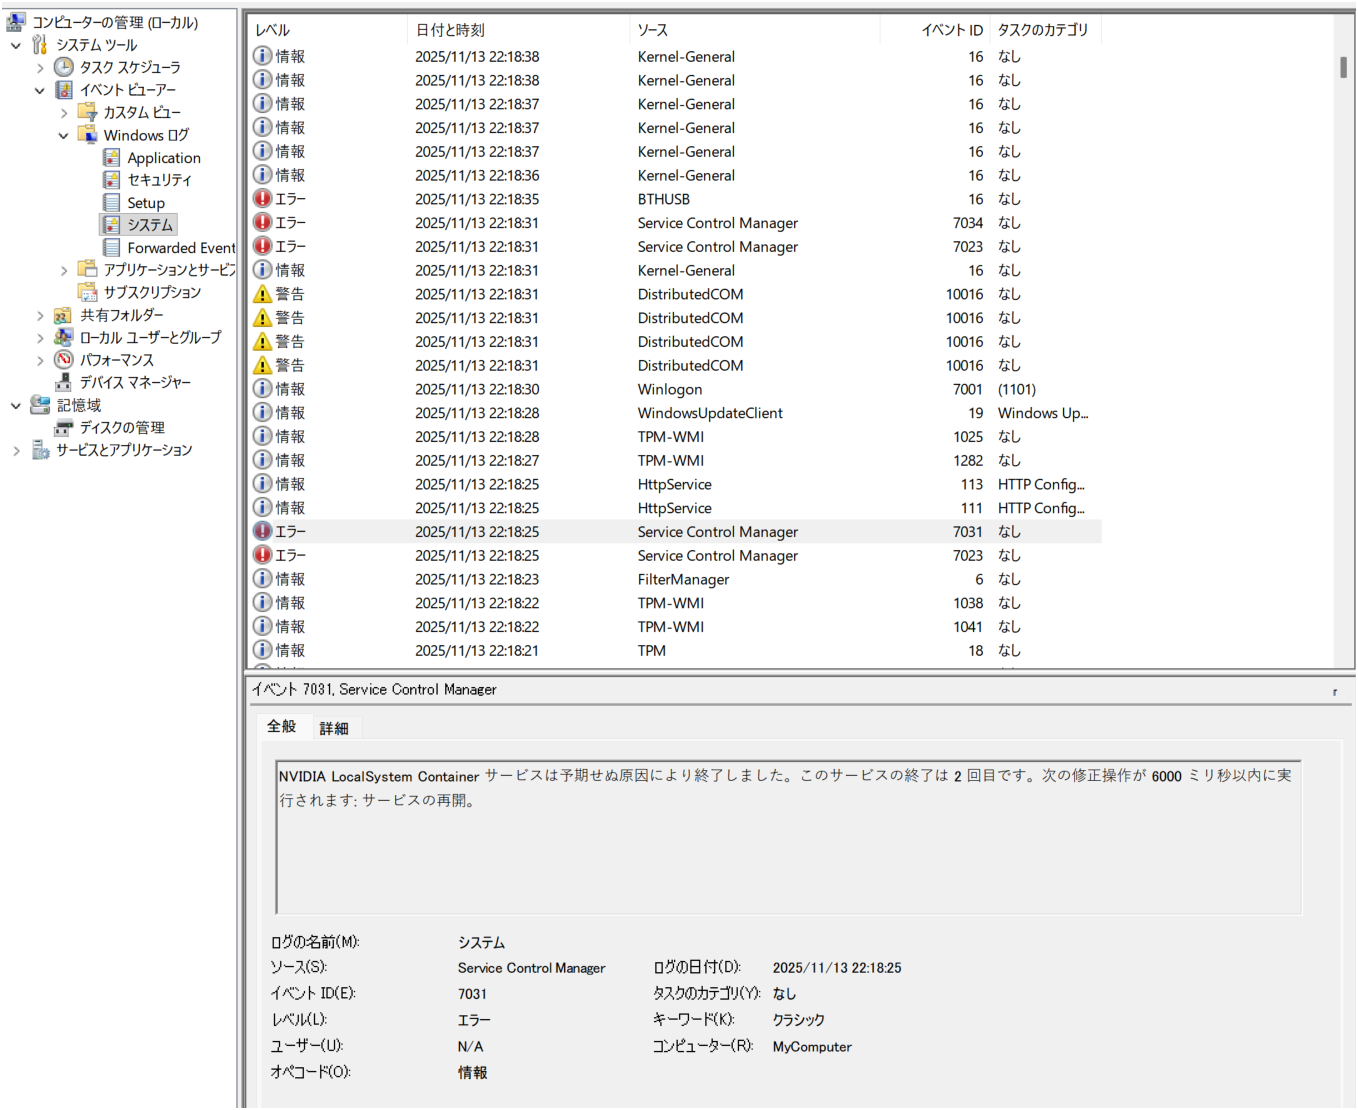Open Disk Management icon under Storage

coord(64,428)
